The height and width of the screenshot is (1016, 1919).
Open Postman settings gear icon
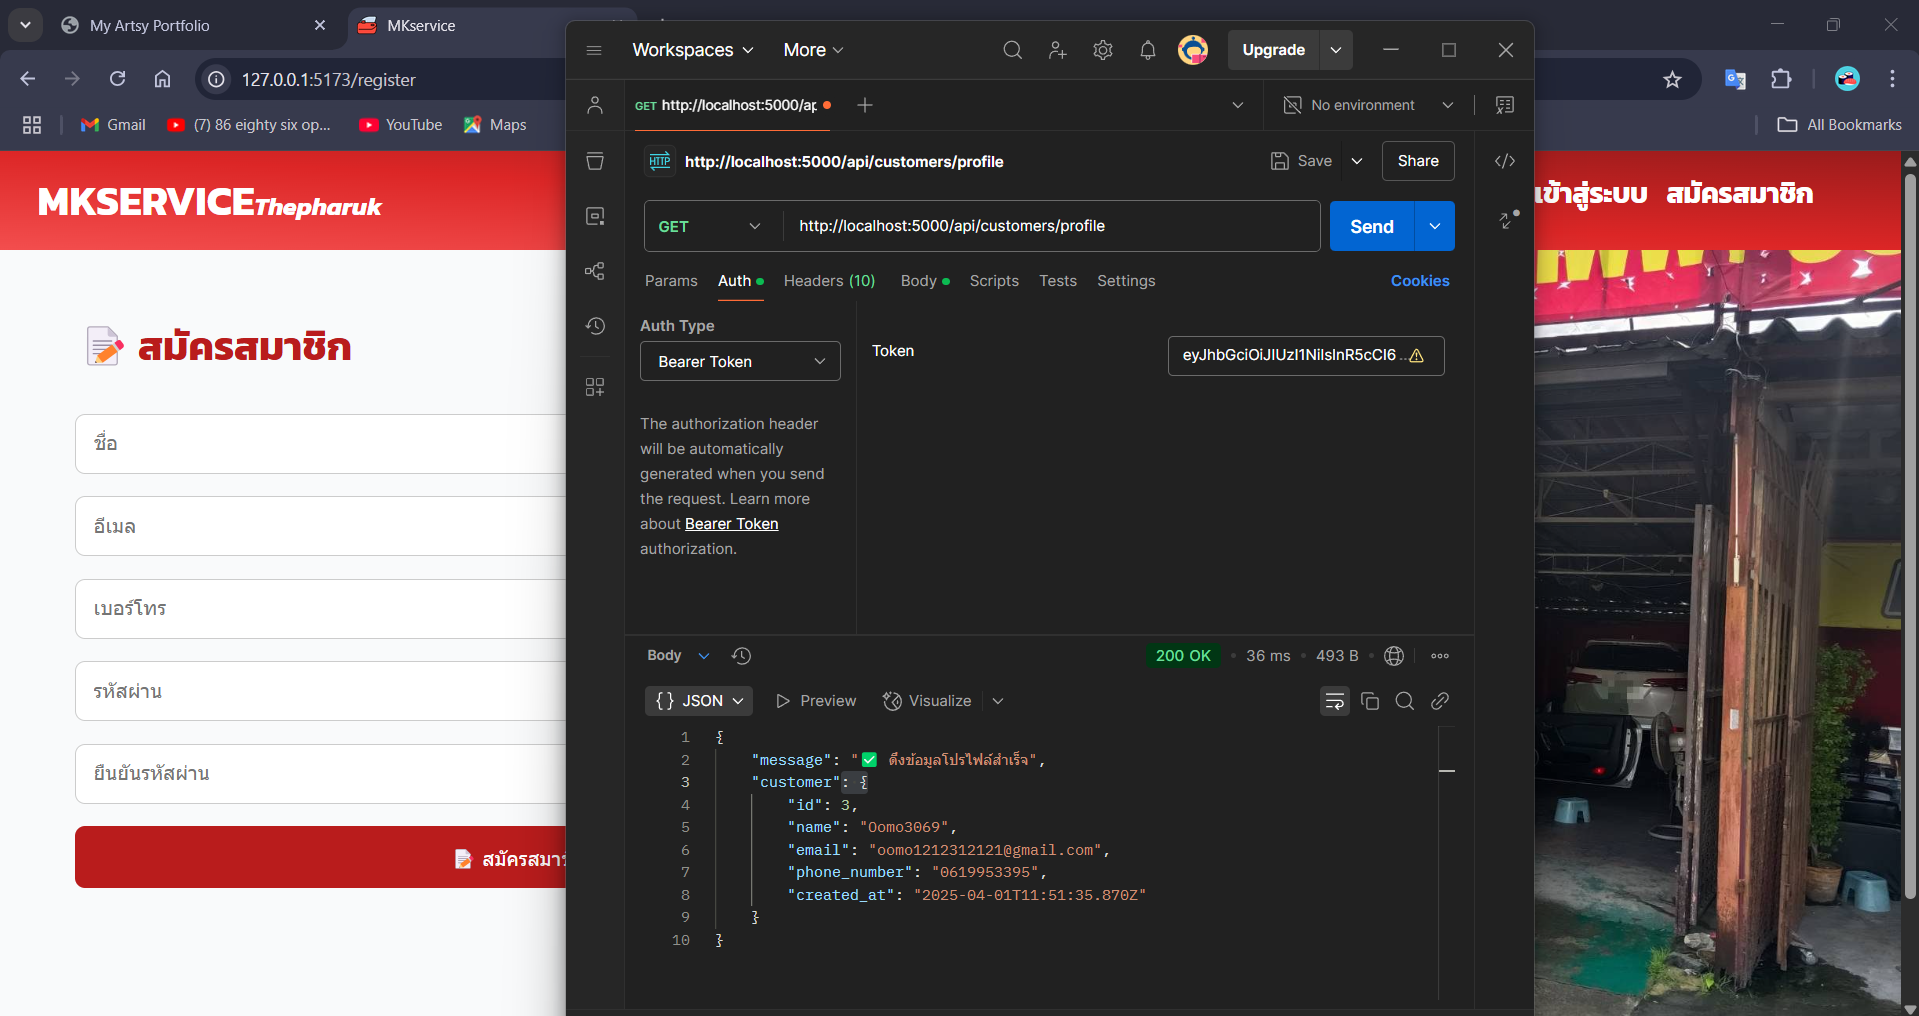coord(1102,50)
